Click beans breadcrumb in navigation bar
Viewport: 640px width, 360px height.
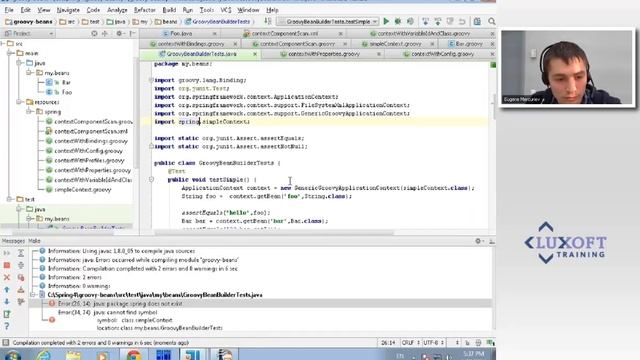point(166,22)
